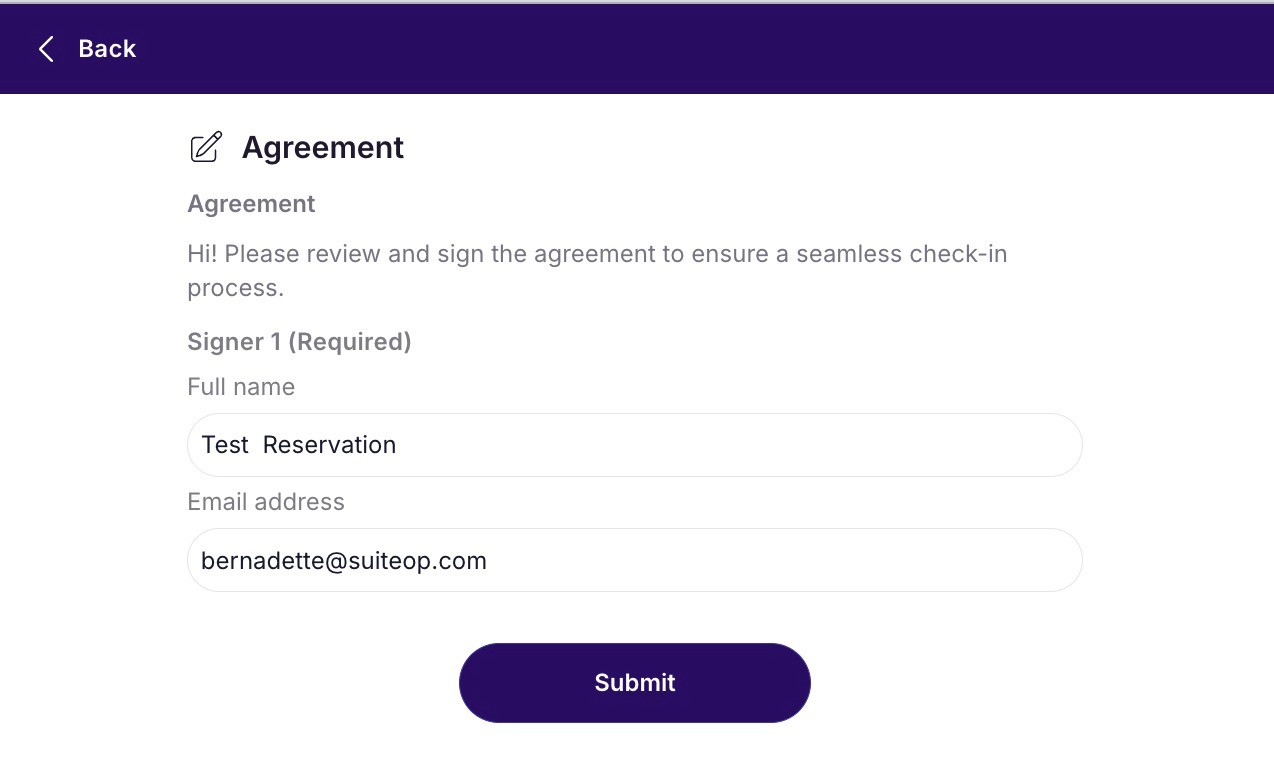1274x784 pixels.
Task: Click the Signer 1 (Required) label
Action: pyautogui.click(x=299, y=342)
